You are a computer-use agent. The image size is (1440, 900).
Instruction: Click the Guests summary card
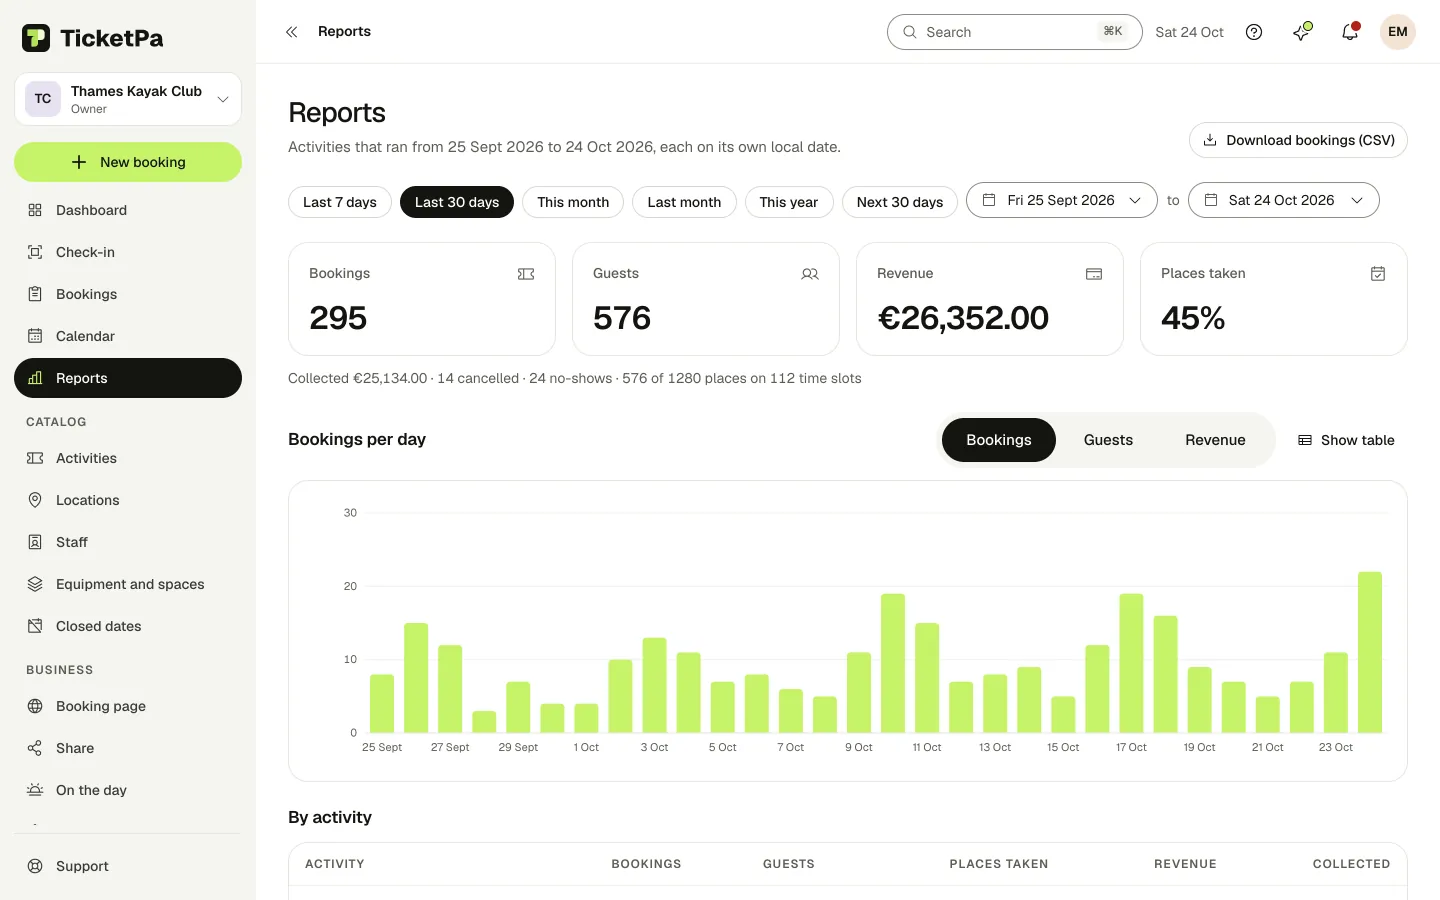[x=706, y=299]
